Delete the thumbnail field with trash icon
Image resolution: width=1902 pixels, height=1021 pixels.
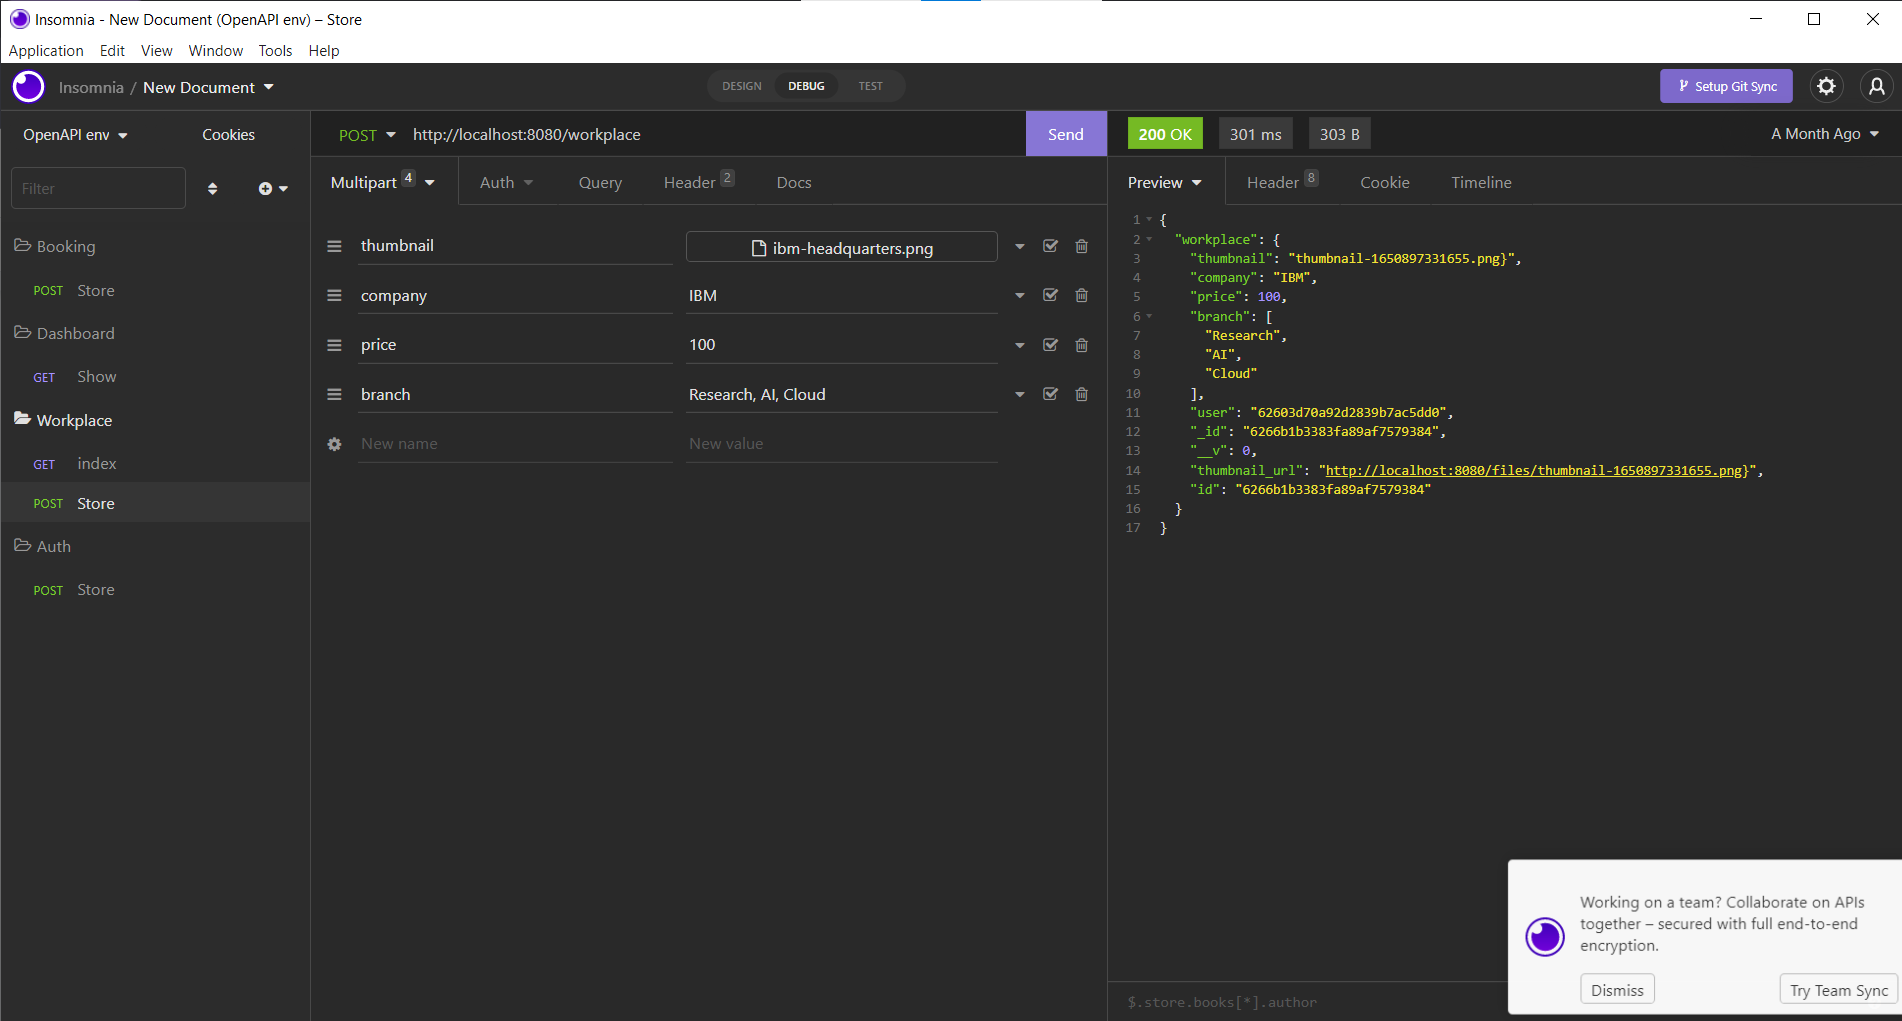pyautogui.click(x=1081, y=246)
